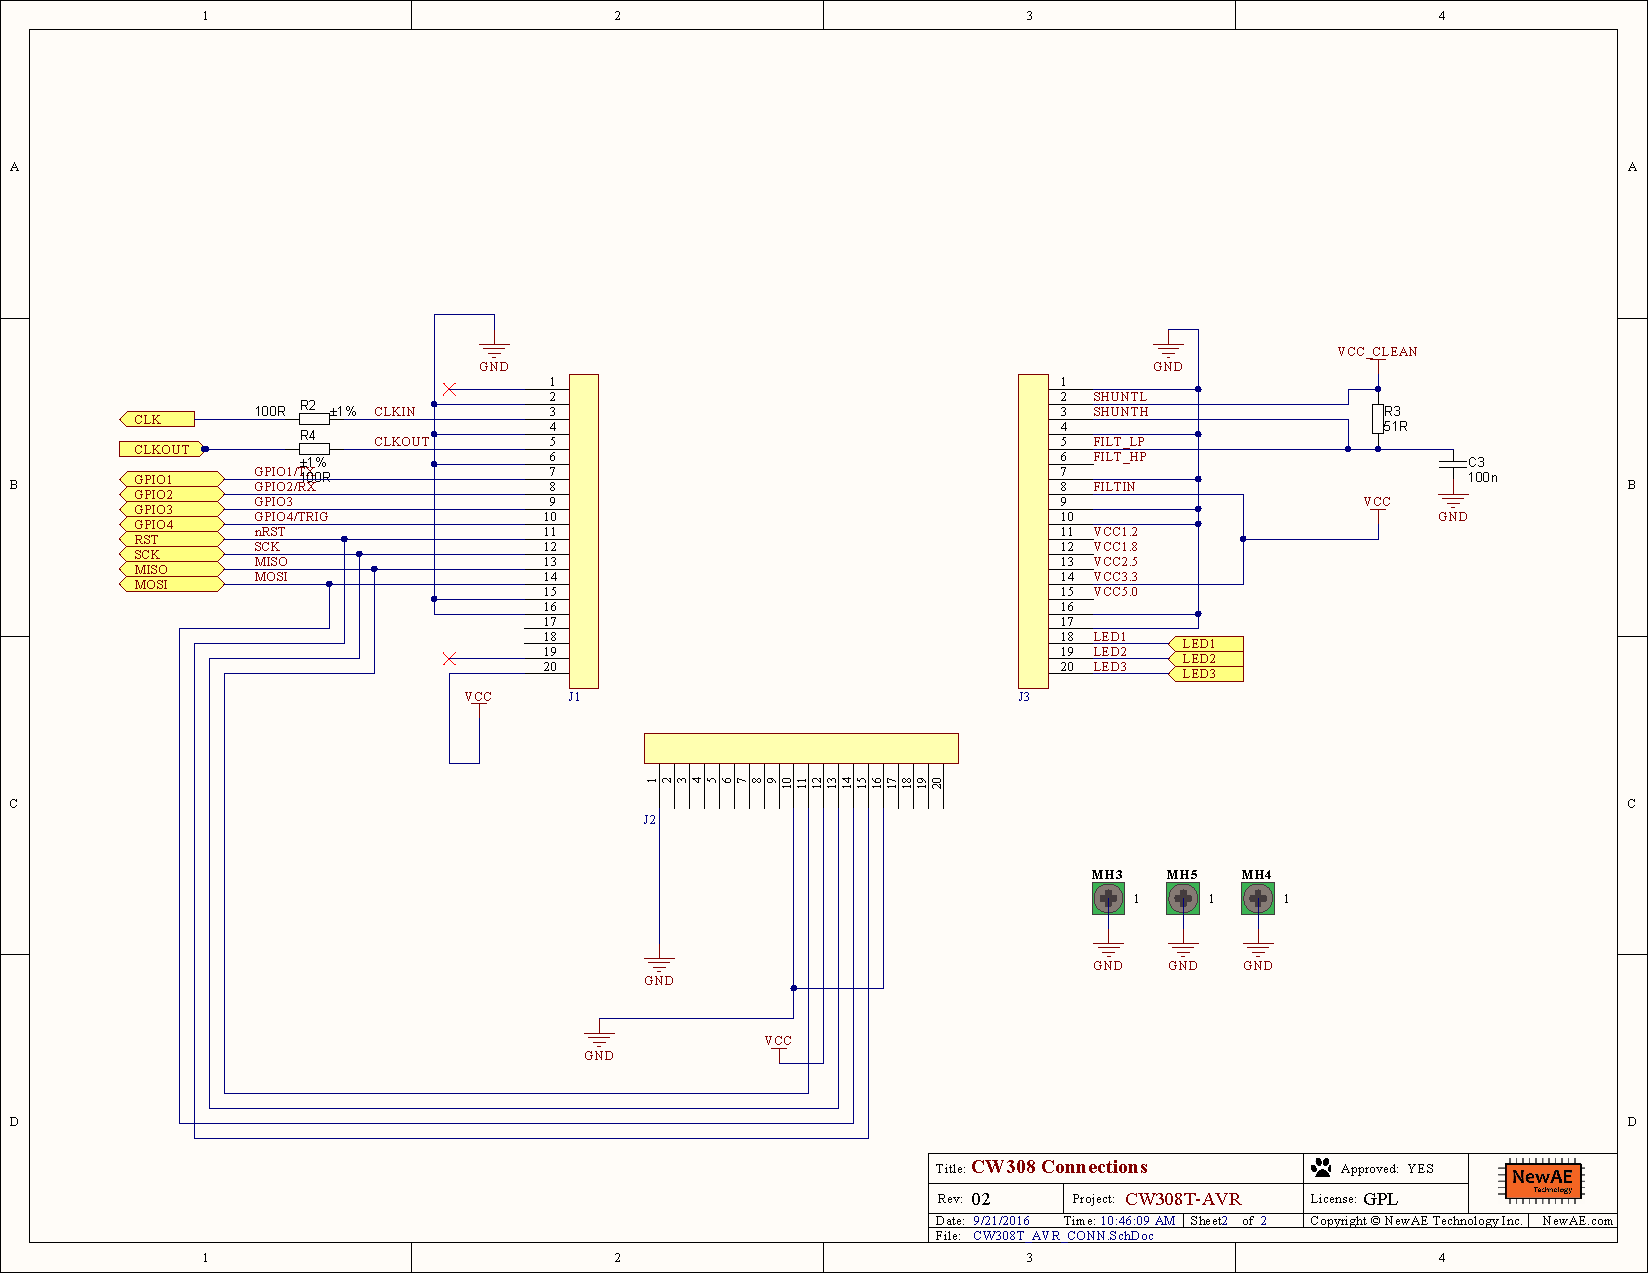
Task: Select mounting hole MH5 symbol
Action: (x=1183, y=899)
